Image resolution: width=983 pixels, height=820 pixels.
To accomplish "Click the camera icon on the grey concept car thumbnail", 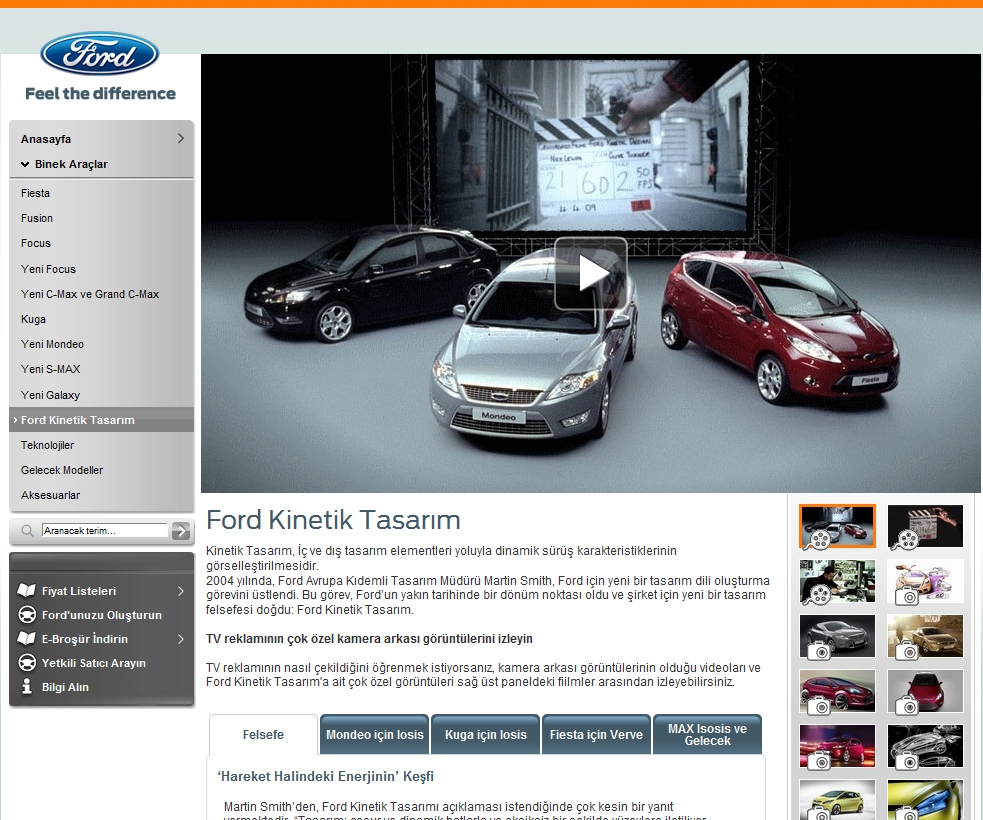I will [819, 651].
